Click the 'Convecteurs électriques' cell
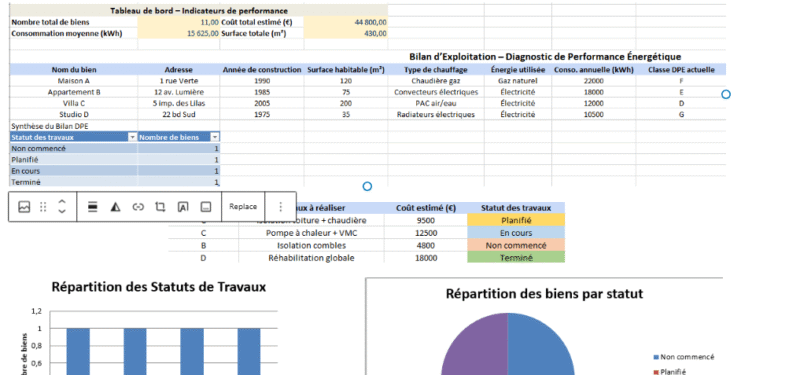Image resolution: width=800 pixels, height=375 pixels. 436,92
